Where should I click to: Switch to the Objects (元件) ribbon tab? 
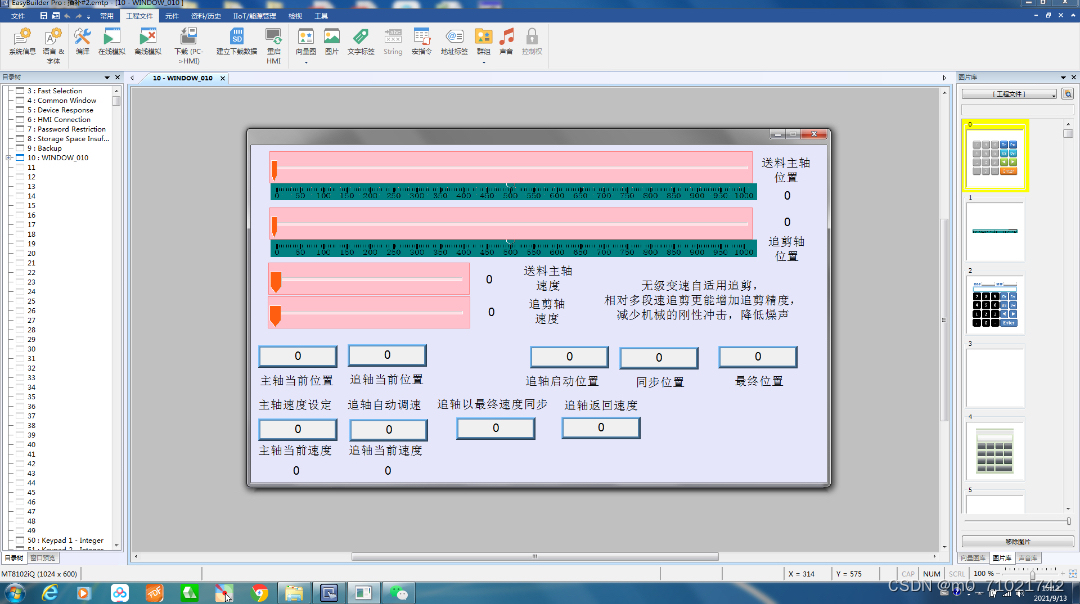[172, 16]
